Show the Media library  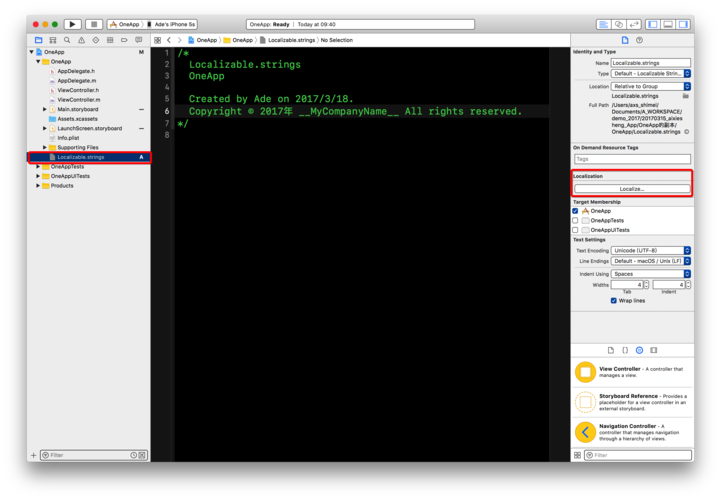(653, 350)
